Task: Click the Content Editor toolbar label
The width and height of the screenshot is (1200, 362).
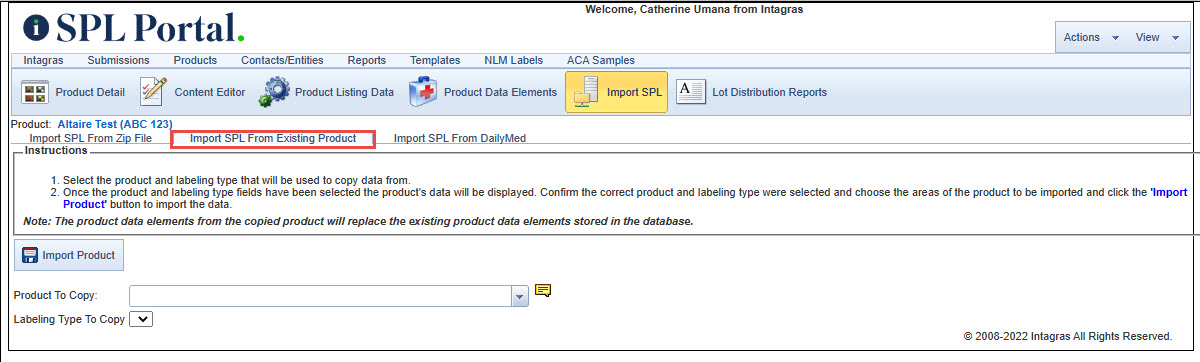Action: (210, 92)
